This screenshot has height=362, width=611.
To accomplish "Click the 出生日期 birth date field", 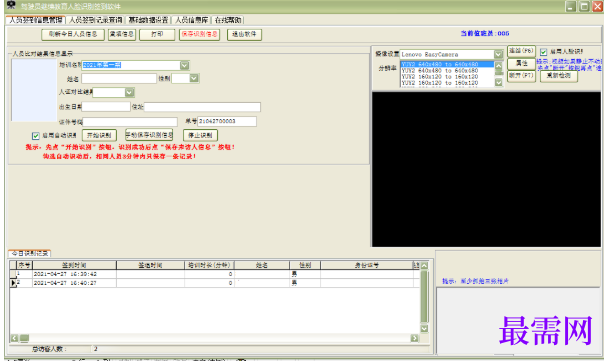I will click(106, 106).
